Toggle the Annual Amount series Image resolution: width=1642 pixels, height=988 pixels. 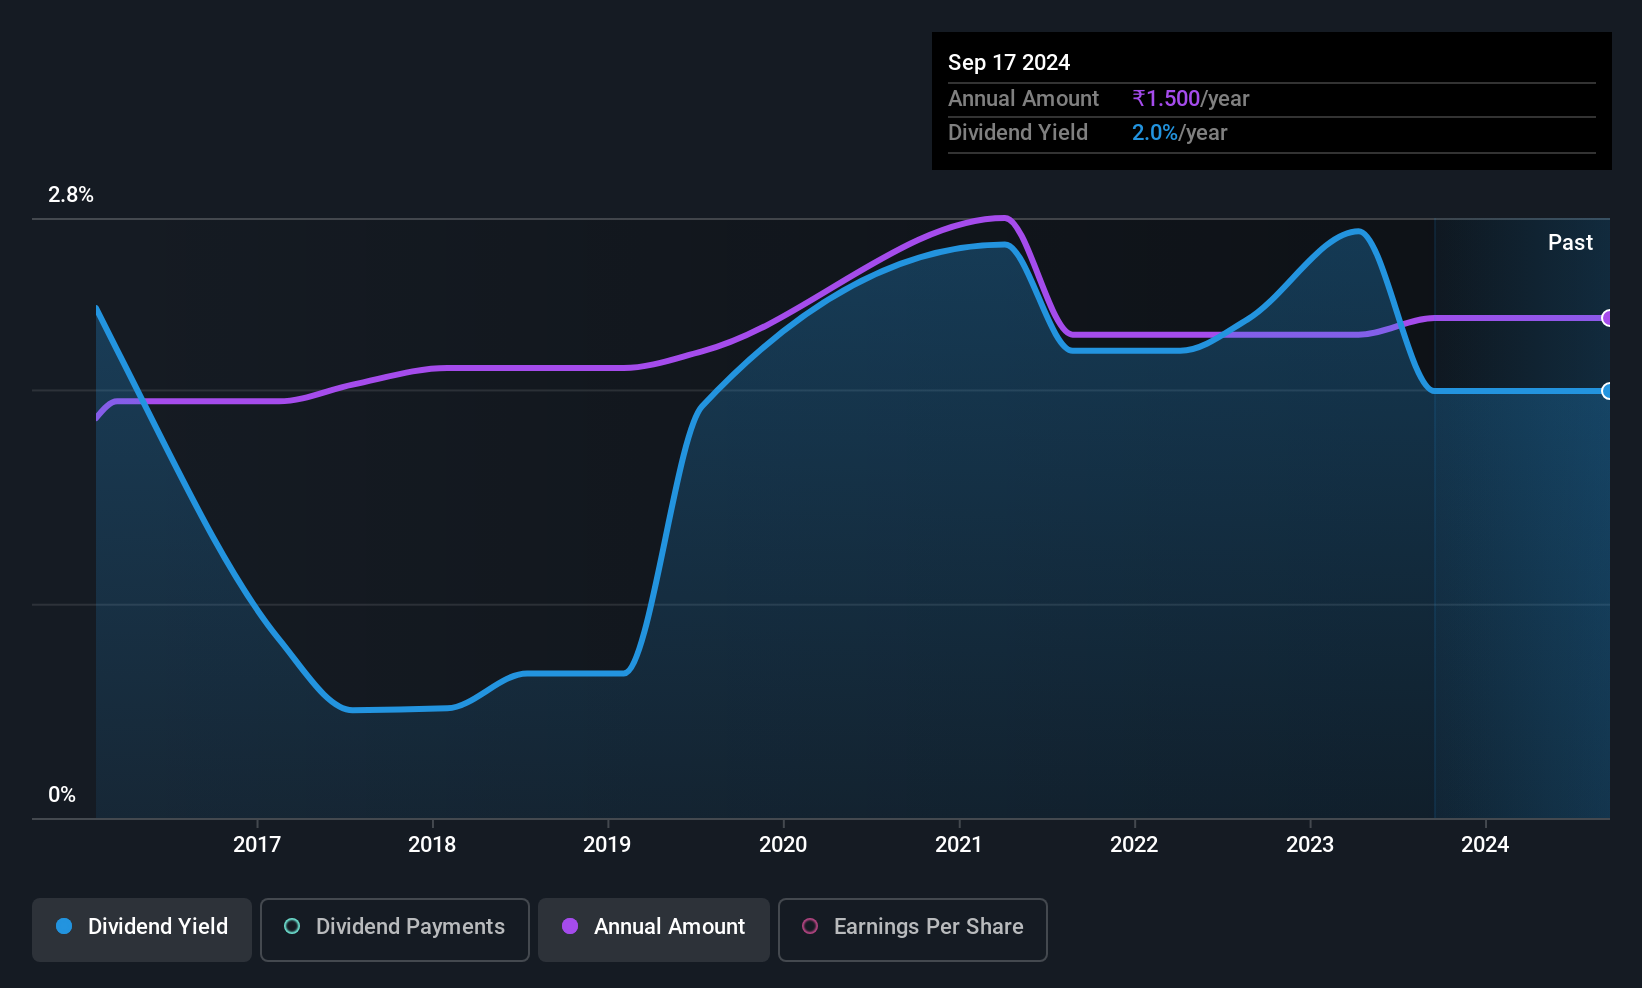pyautogui.click(x=654, y=930)
